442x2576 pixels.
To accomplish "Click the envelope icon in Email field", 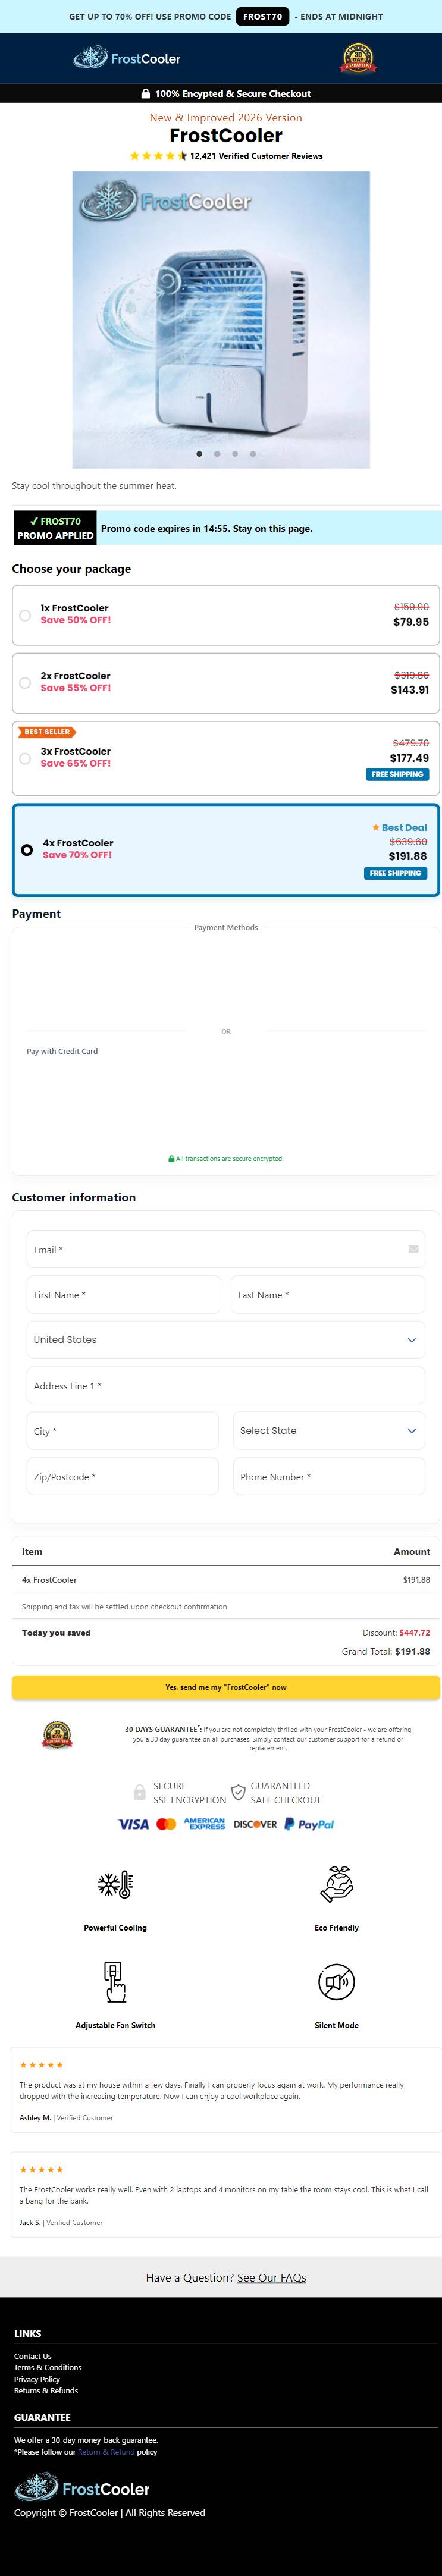I will point(413,1249).
